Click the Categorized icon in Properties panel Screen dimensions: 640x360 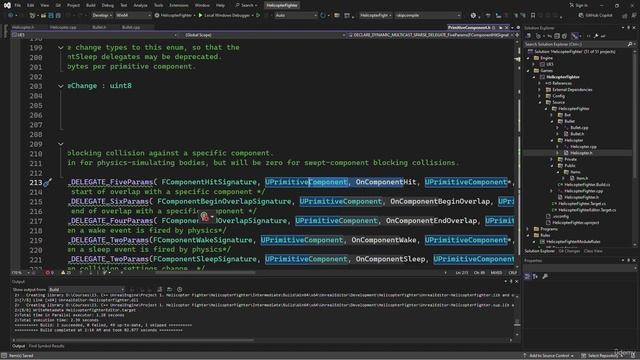pyautogui.click(x=528, y=276)
